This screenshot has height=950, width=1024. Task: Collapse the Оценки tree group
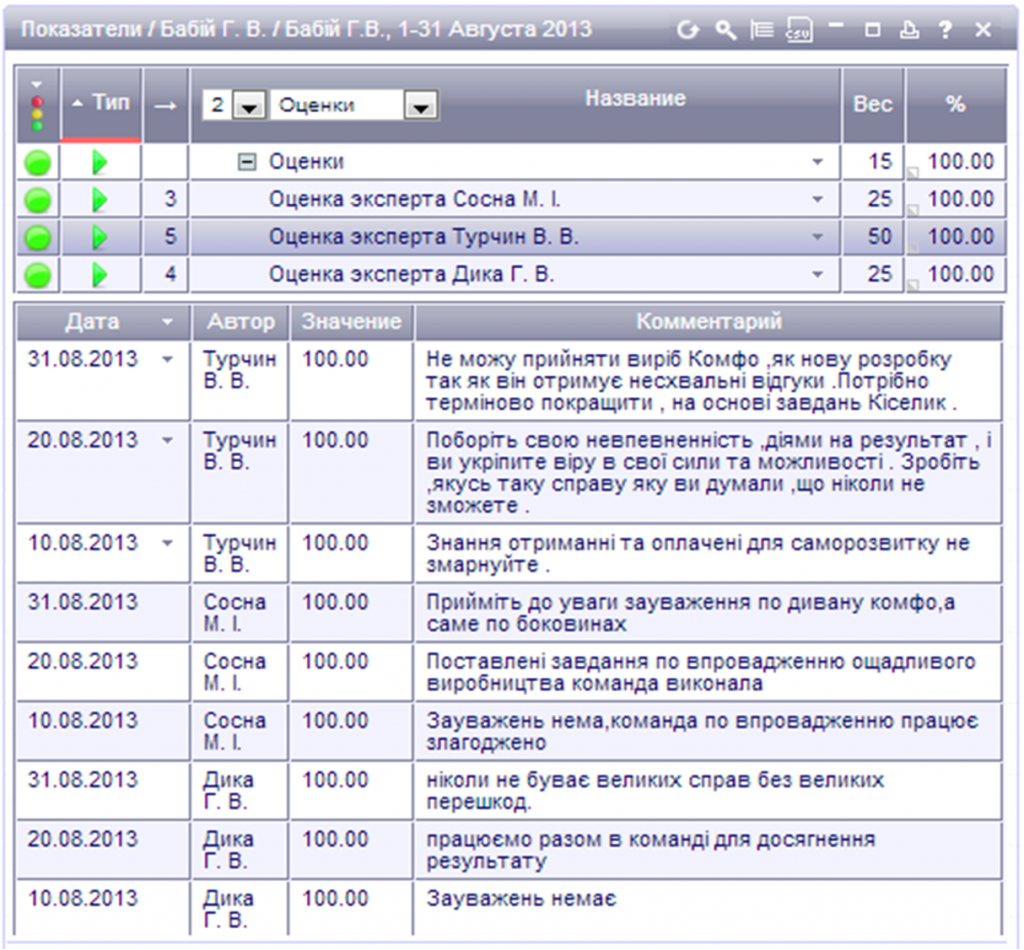tap(246, 162)
